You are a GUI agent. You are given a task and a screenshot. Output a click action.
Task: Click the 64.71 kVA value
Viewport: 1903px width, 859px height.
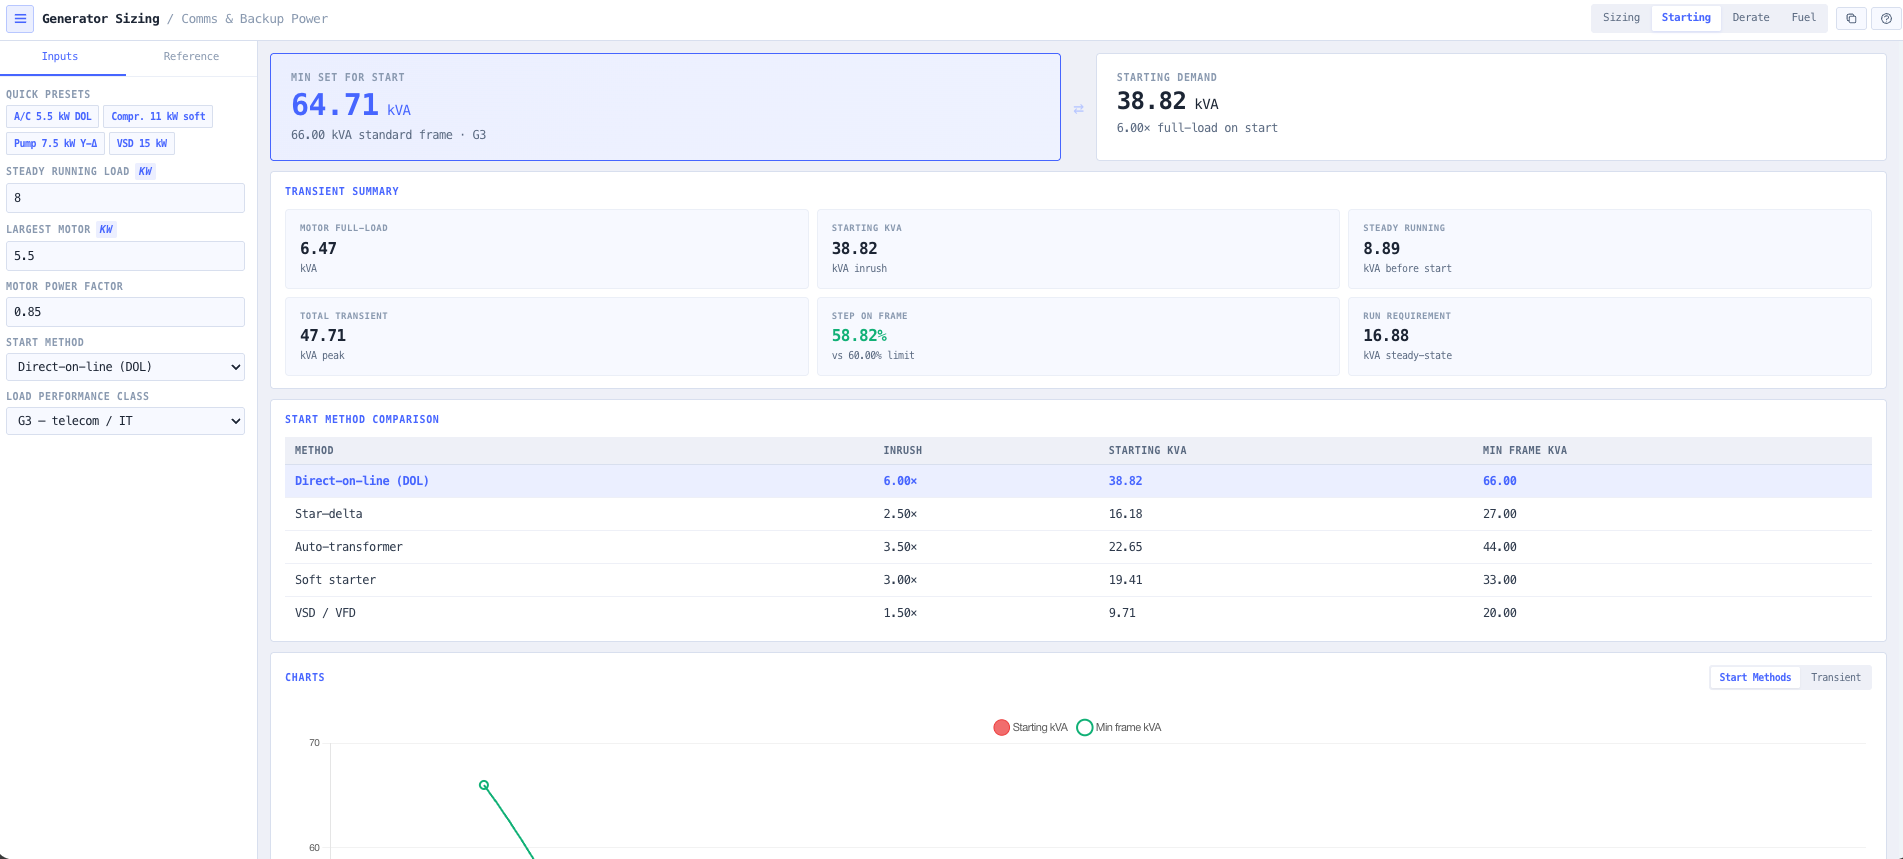[x=350, y=105]
